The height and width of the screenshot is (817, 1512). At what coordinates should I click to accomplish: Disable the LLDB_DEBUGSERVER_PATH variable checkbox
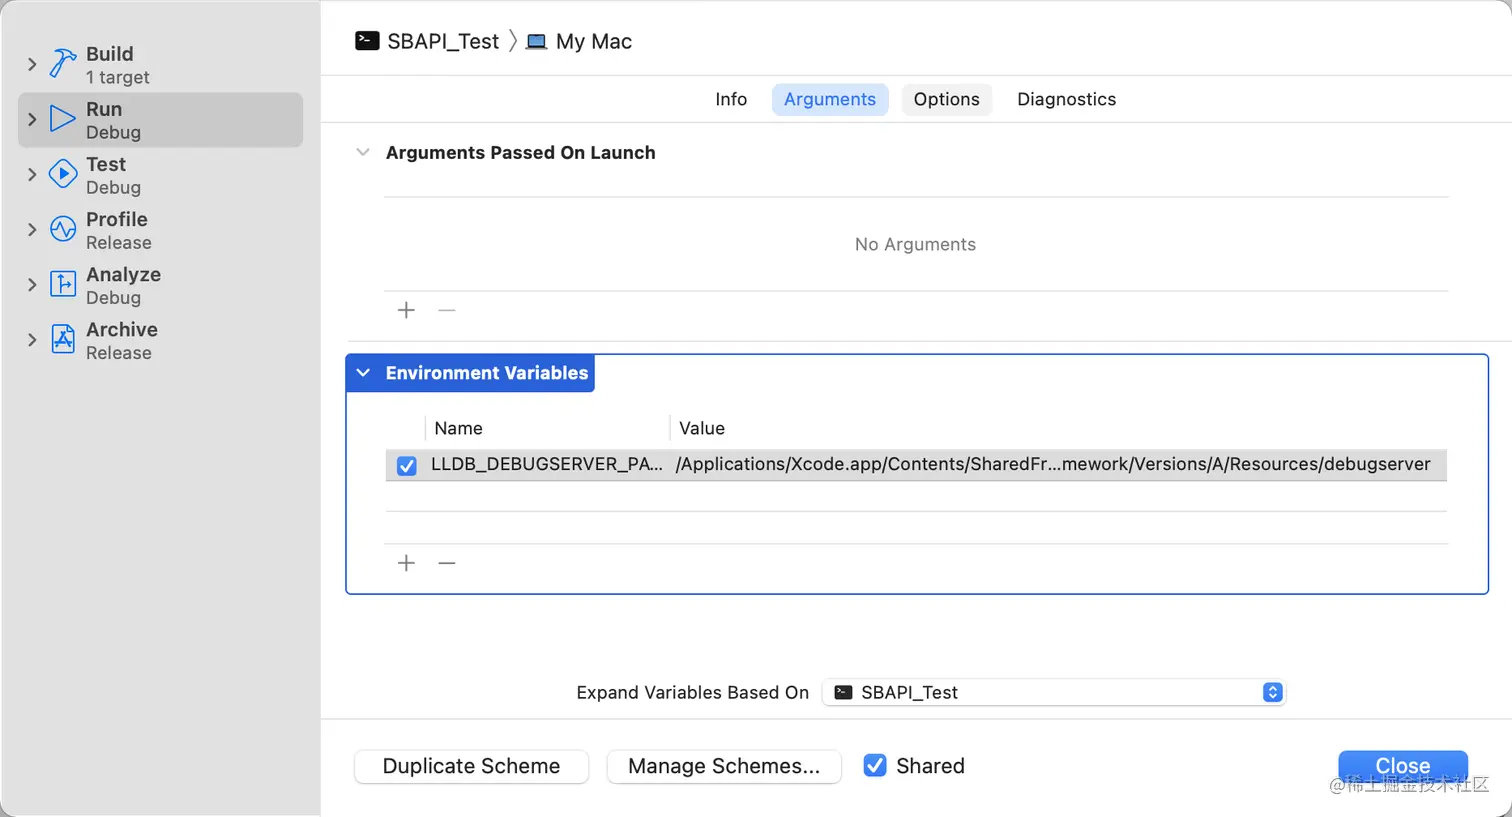click(x=407, y=465)
